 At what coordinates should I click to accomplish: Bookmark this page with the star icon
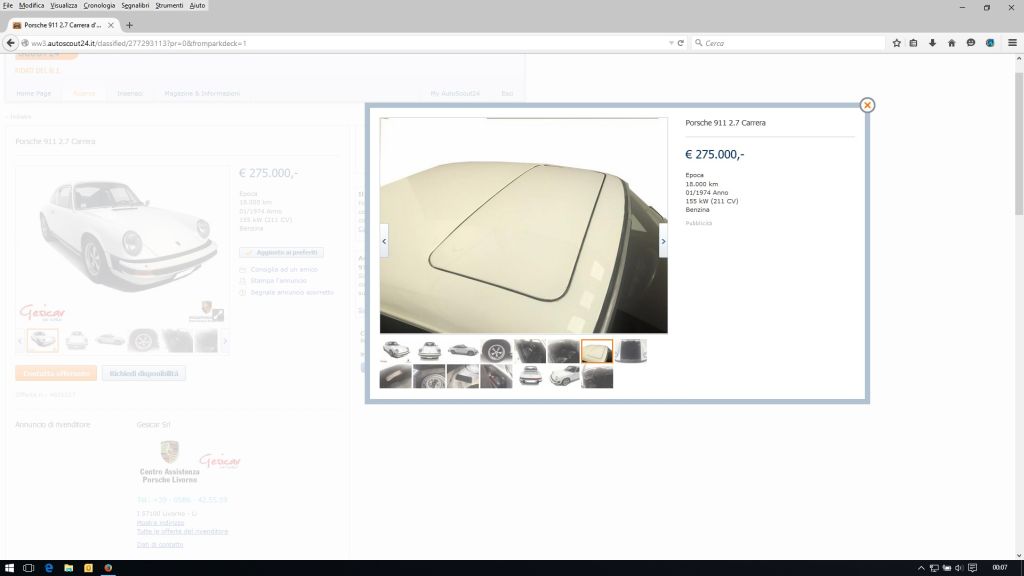click(897, 43)
